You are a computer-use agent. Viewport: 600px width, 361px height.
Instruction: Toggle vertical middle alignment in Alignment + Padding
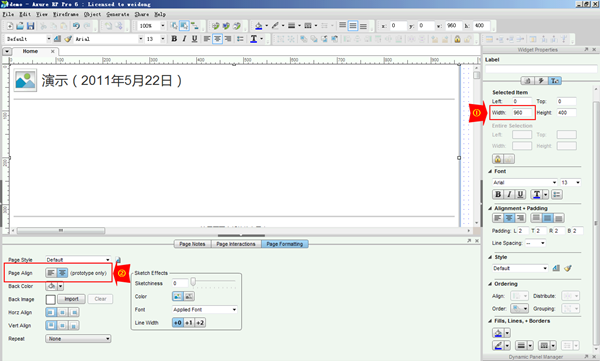click(548, 218)
